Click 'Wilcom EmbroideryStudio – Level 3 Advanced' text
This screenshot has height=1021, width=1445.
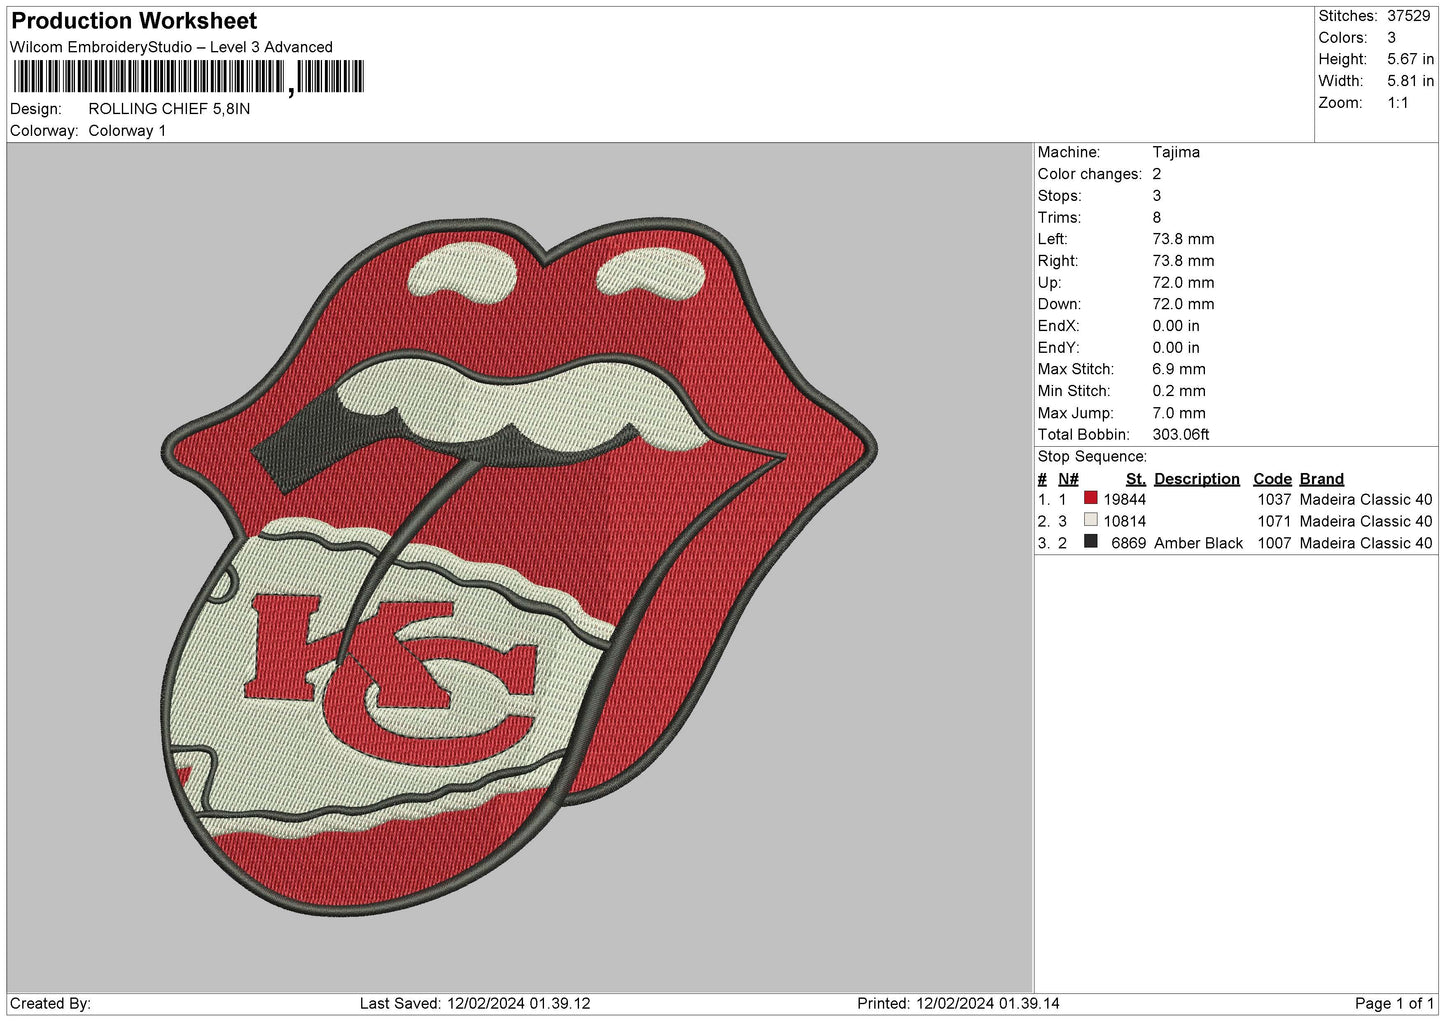tap(171, 47)
